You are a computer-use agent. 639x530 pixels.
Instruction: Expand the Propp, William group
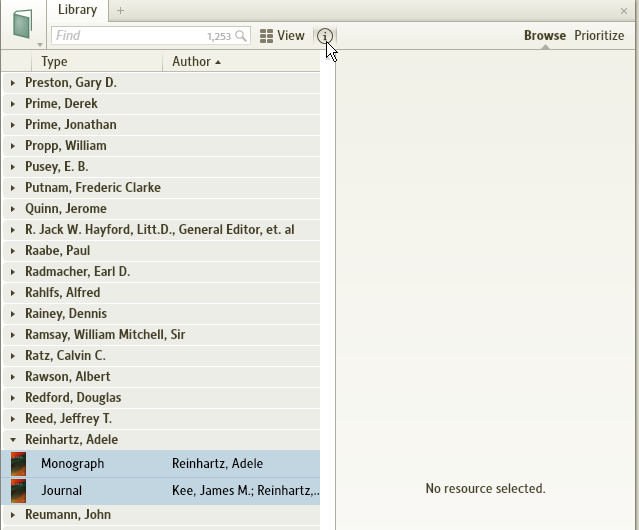pyautogui.click(x=13, y=146)
